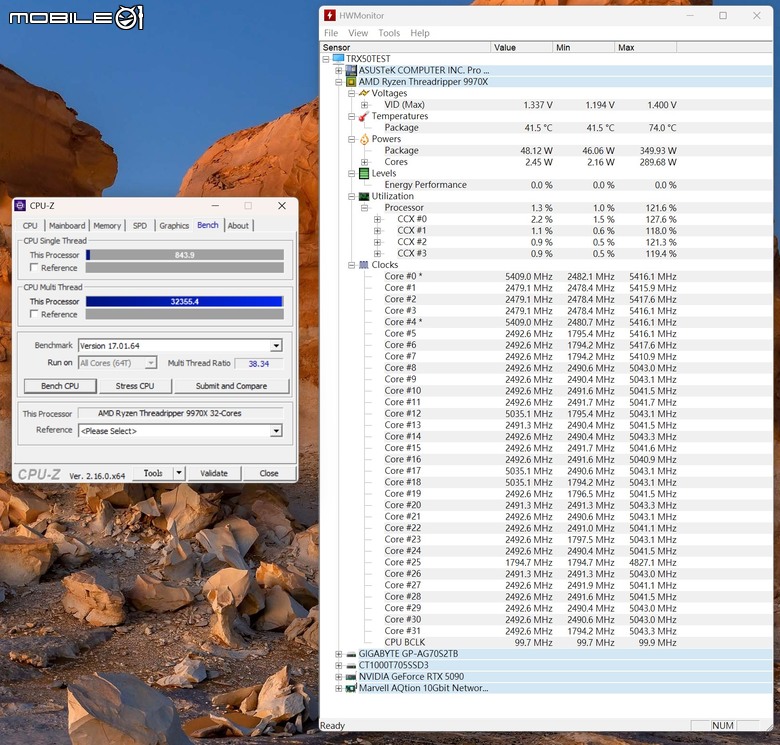
Task: Click the Close button in CPU-Z
Action: click(269, 473)
